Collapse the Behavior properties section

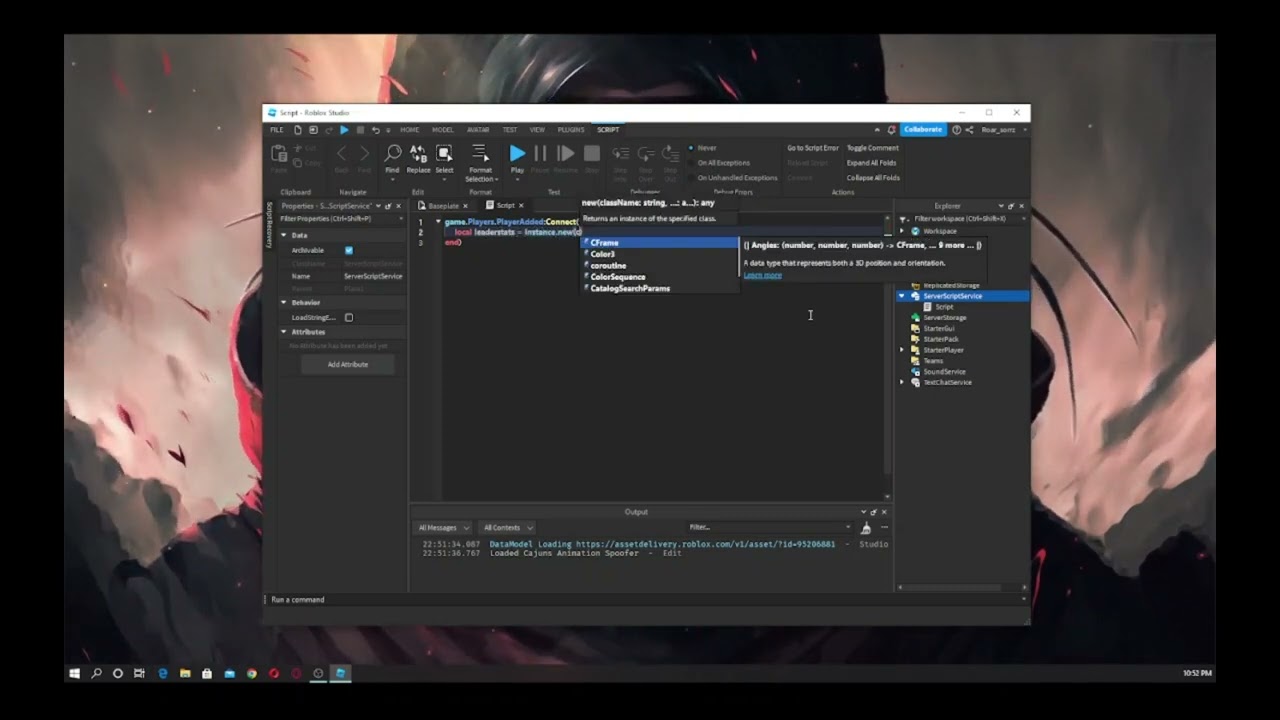point(283,302)
